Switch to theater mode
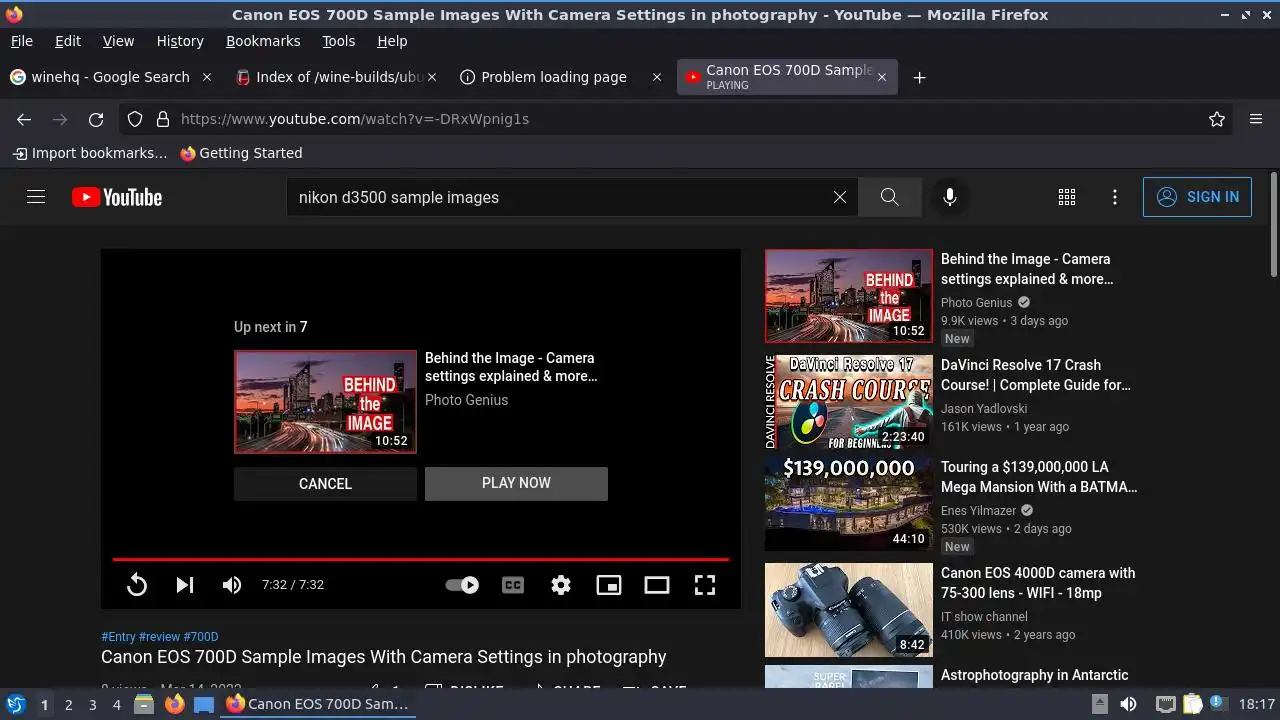This screenshot has width=1280, height=720. pyautogui.click(x=657, y=585)
